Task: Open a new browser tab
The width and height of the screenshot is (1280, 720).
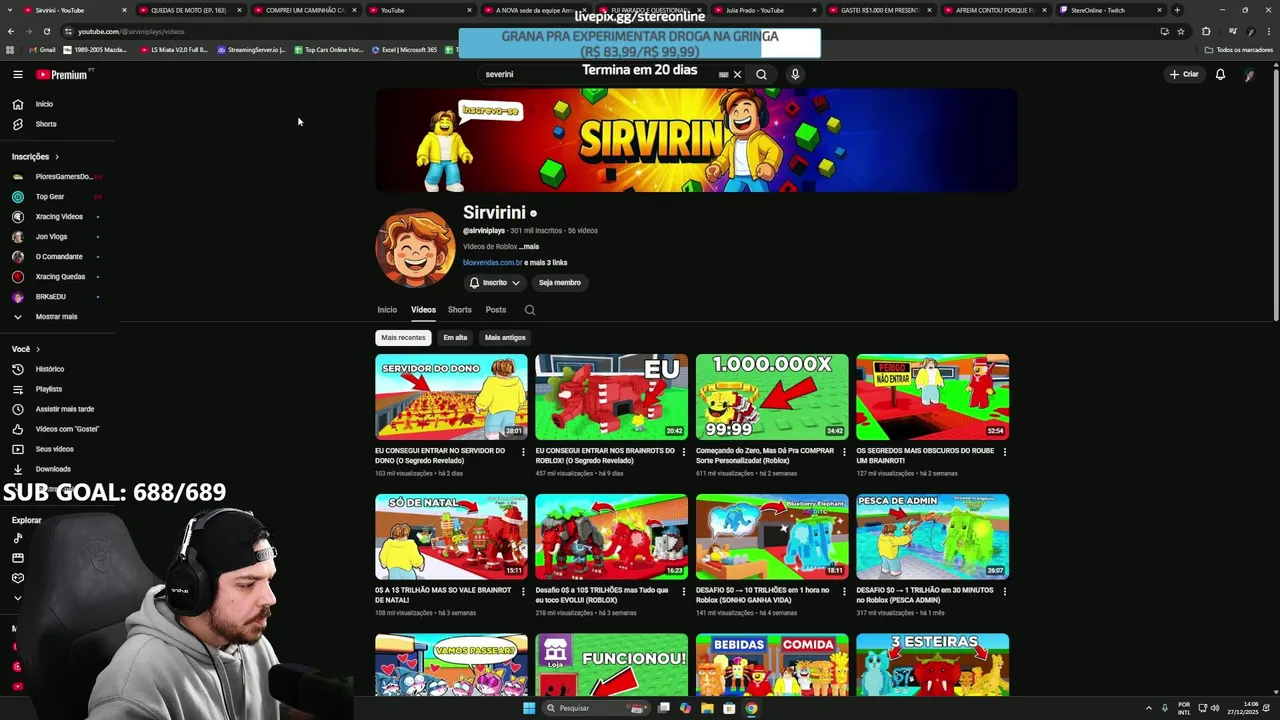Action: pyautogui.click(x=1177, y=10)
